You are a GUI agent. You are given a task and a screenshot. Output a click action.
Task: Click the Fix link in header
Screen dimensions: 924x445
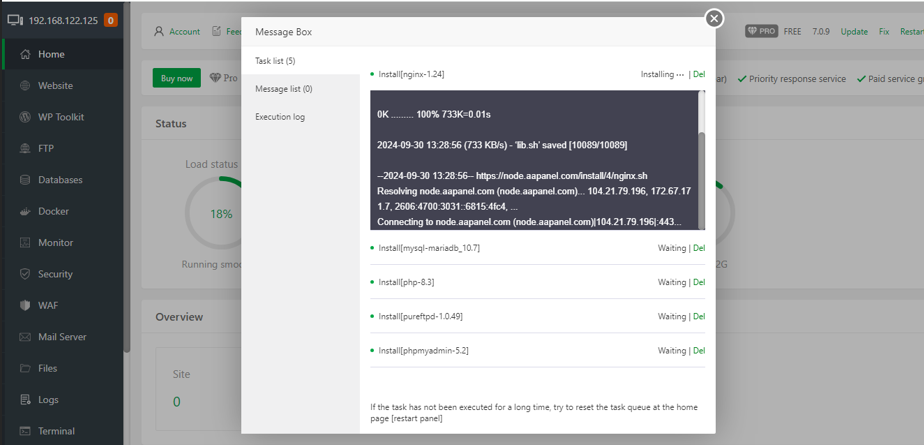click(884, 32)
